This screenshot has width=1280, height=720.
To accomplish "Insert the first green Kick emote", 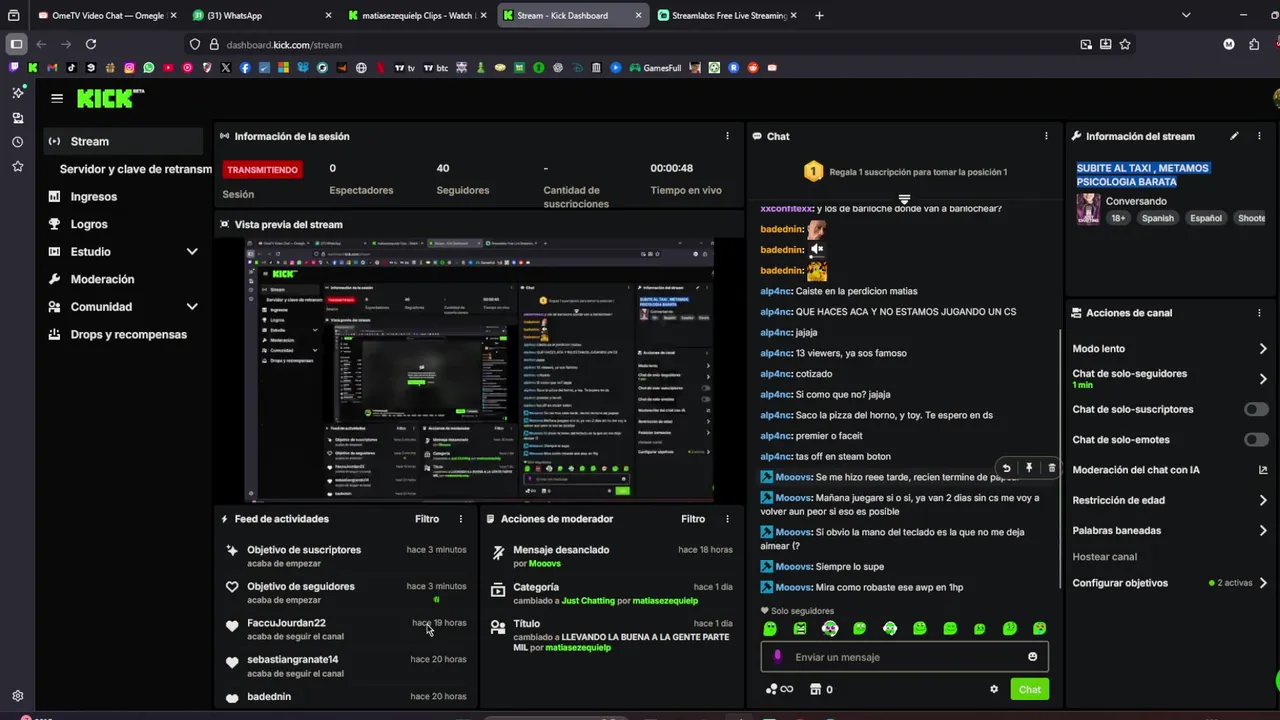I will pyautogui.click(x=770, y=629).
